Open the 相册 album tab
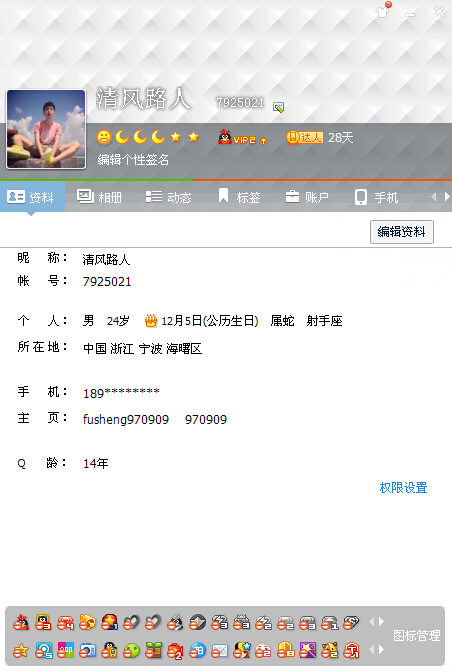Screen dimensions: 452x672 (99, 197)
